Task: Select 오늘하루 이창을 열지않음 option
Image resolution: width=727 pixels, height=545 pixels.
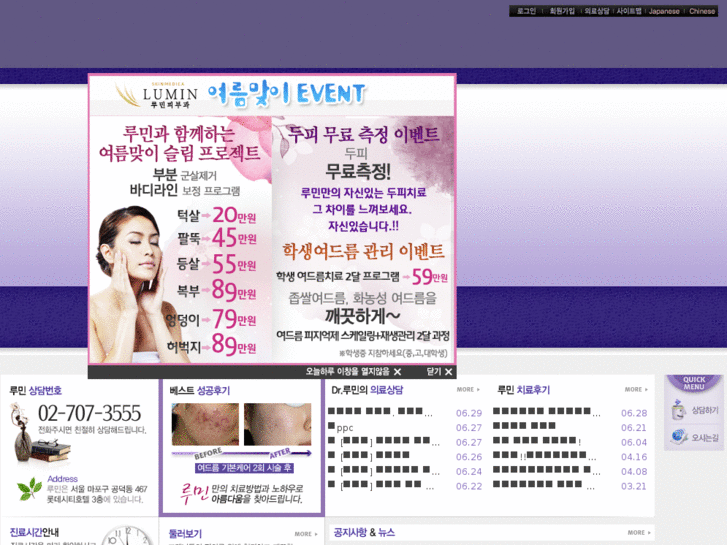Action: tap(353, 372)
